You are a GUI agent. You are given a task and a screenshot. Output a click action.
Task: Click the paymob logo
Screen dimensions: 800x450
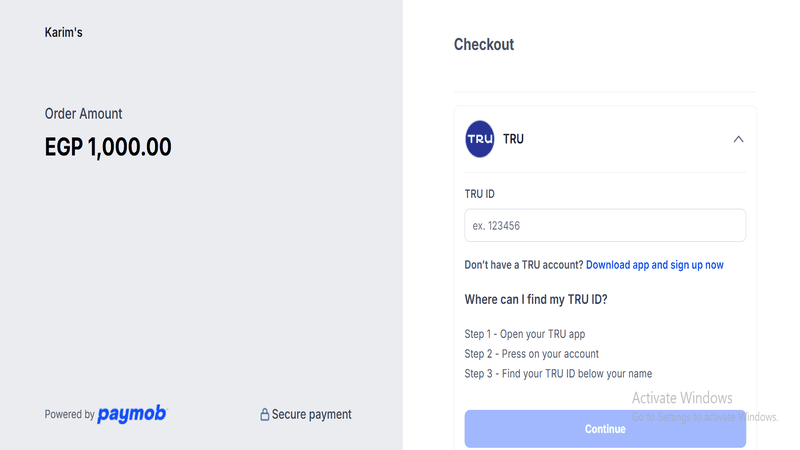click(132, 414)
